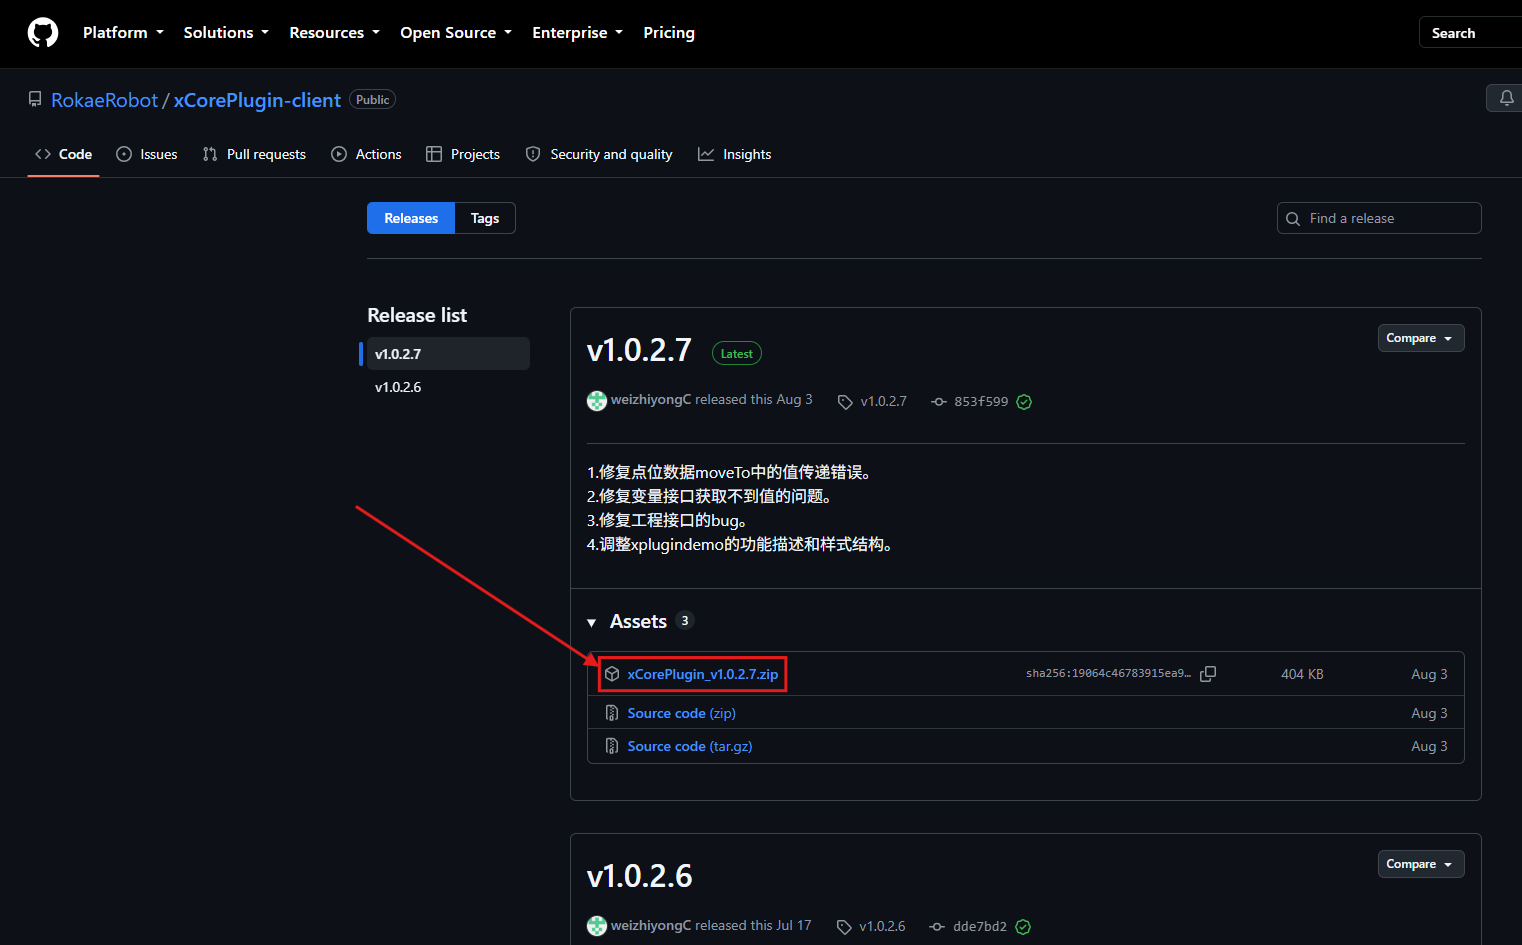Click the commit icon beside dde7bd2
The image size is (1522, 945).
937,927
